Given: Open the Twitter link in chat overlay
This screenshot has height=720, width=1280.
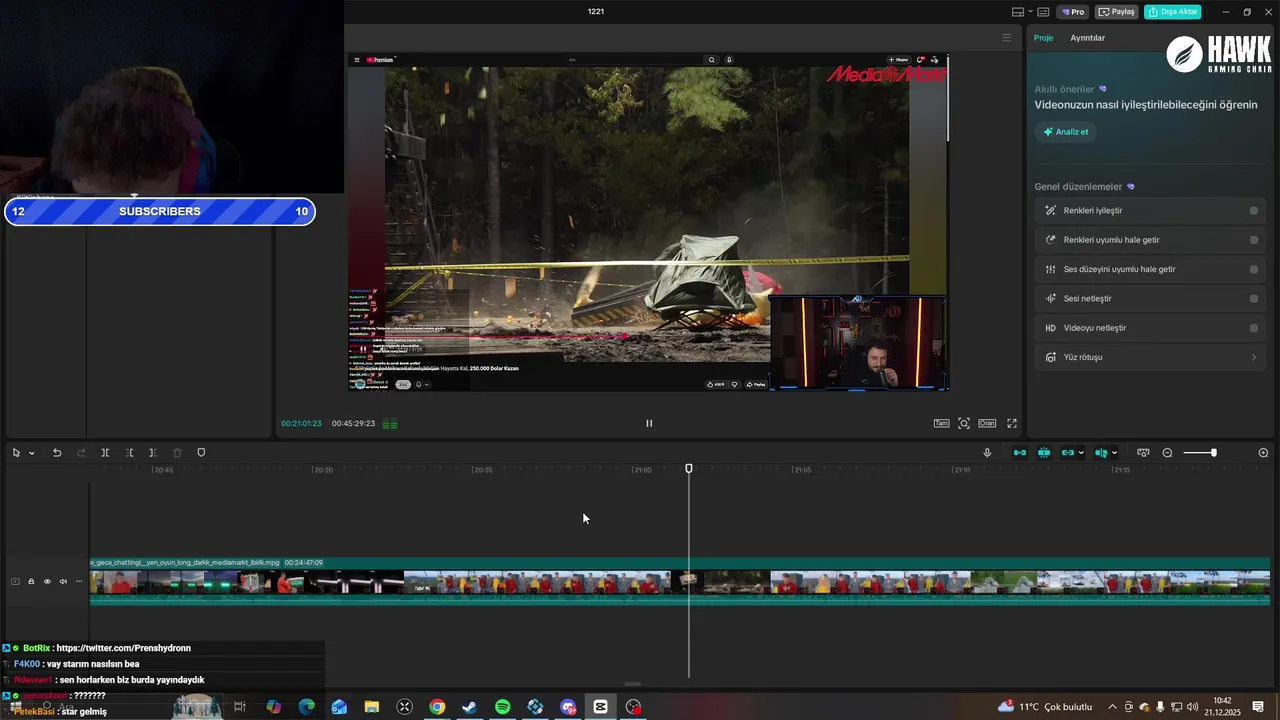Looking at the screenshot, I should click(123, 648).
